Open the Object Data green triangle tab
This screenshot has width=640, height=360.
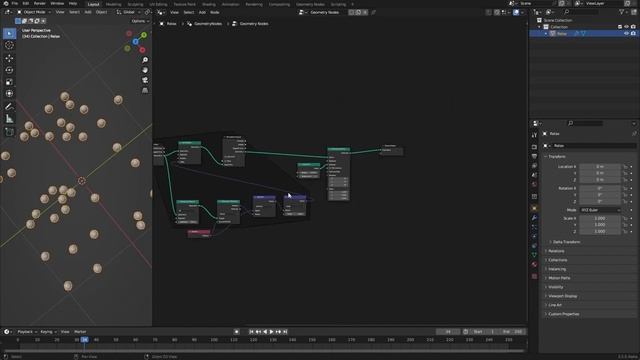(534, 255)
